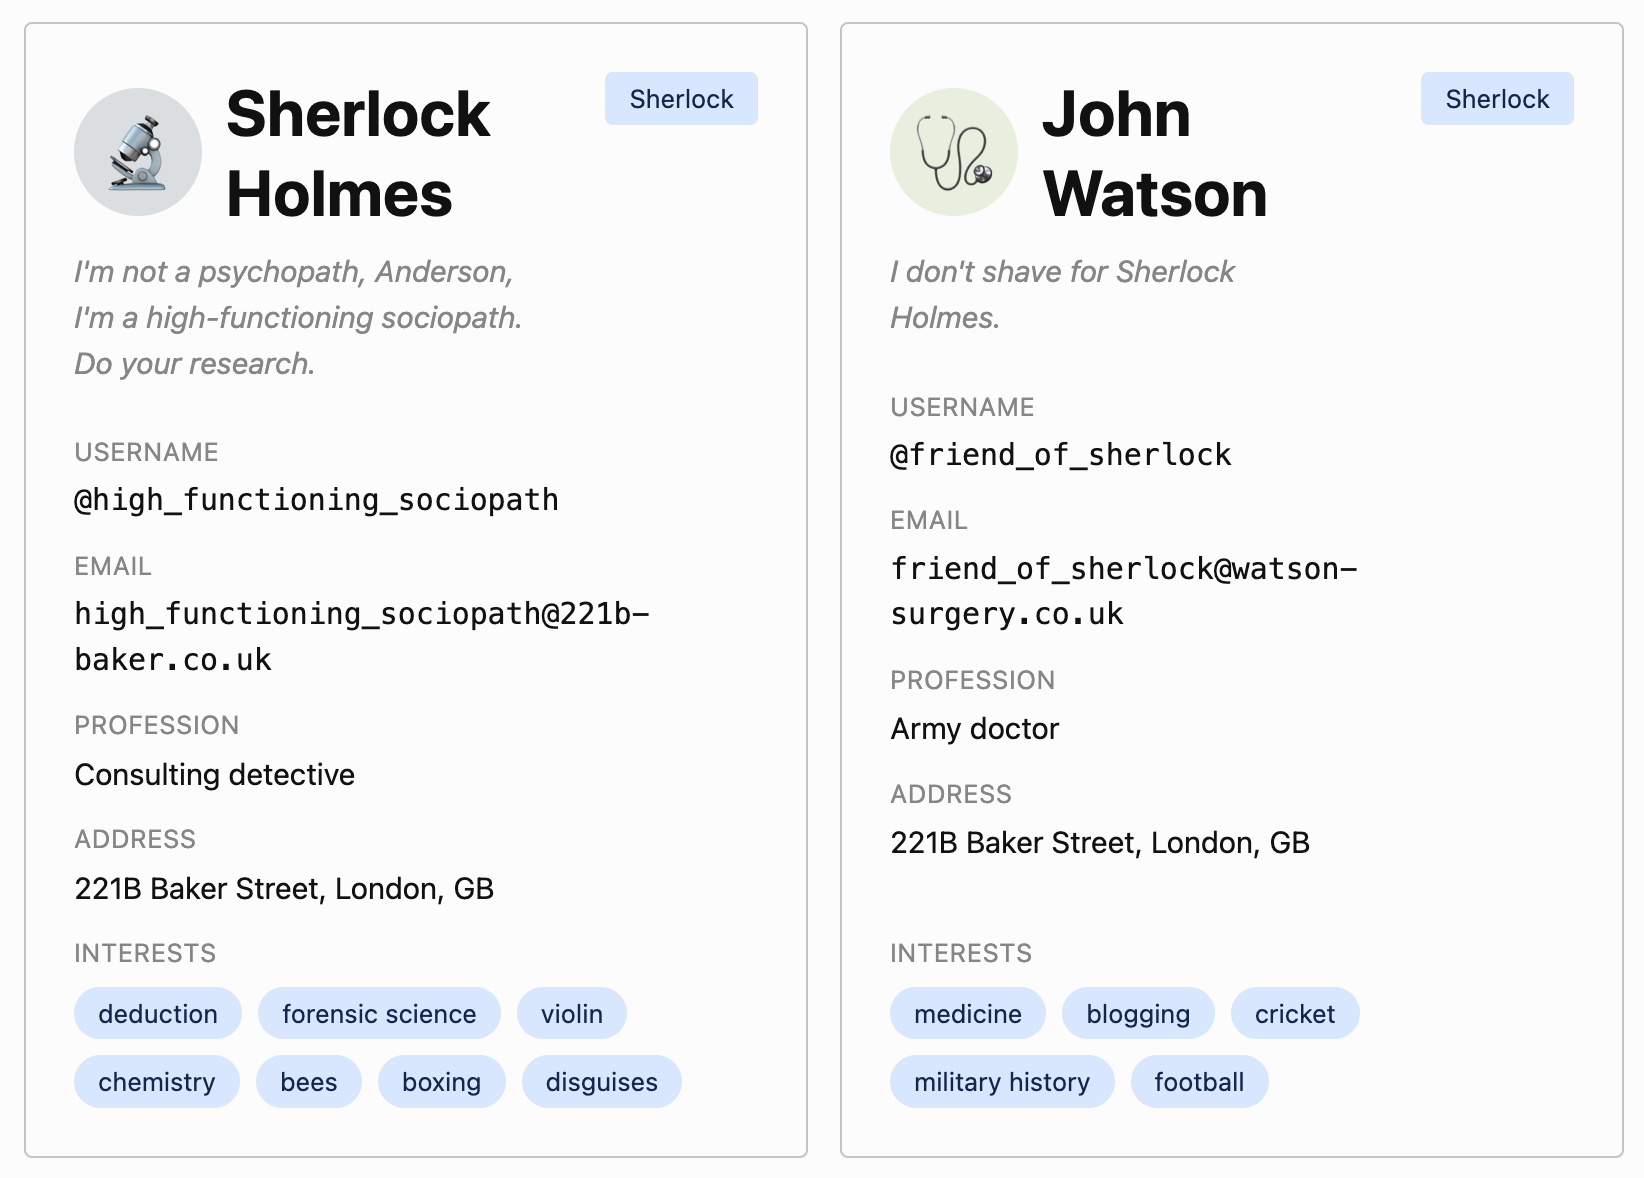
Task: Click the 'forensic science' interest tag
Action: pos(379,1014)
